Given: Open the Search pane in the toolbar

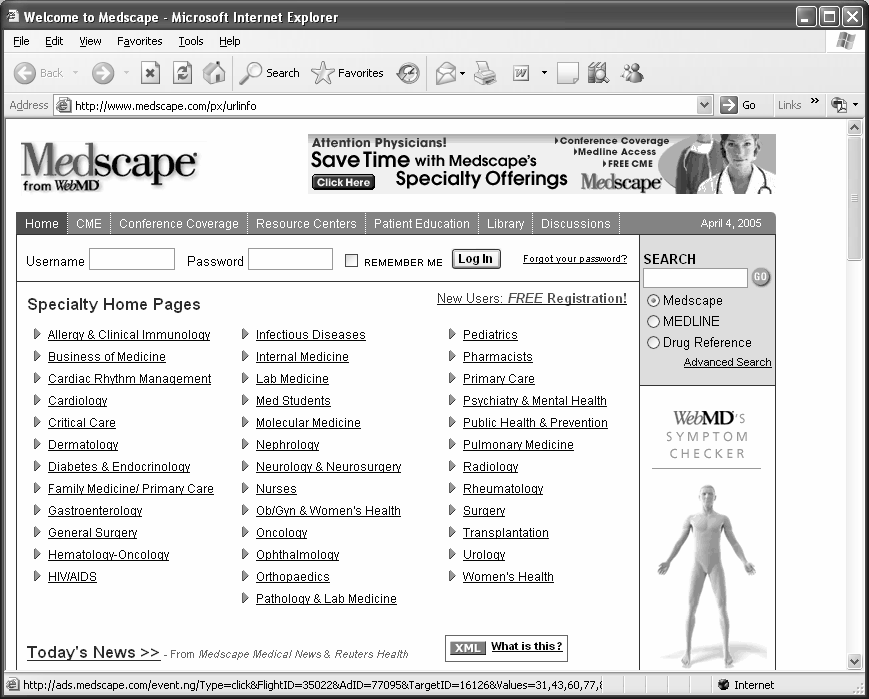Looking at the screenshot, I should click(x=269, y=73).
